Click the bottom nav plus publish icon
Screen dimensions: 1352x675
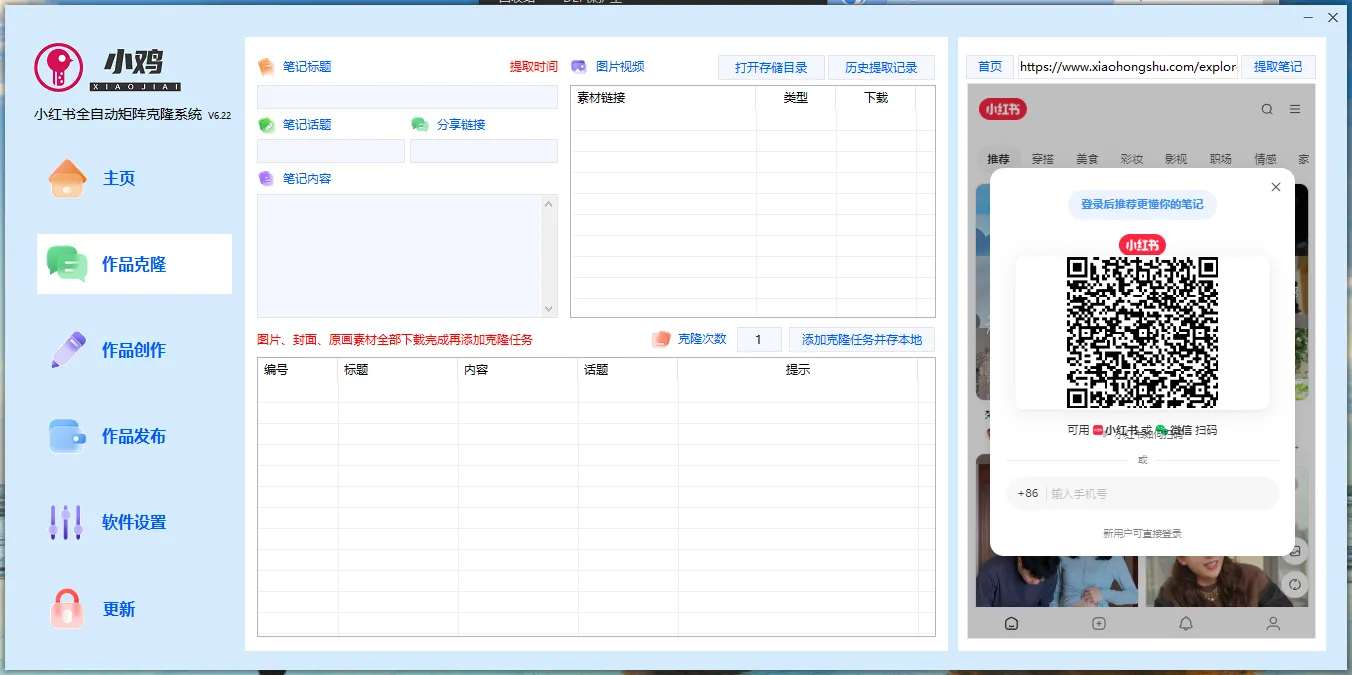(x=1098, y=623)
